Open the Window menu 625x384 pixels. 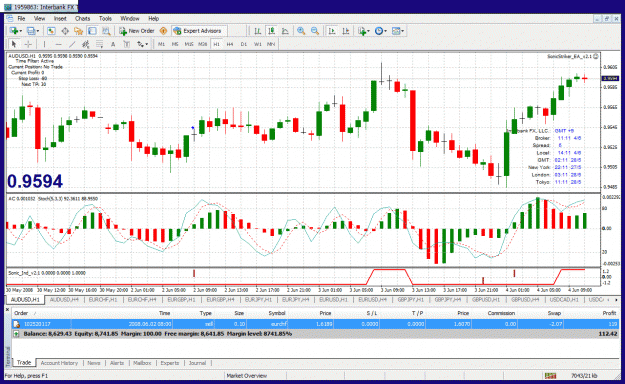[130, 18]
